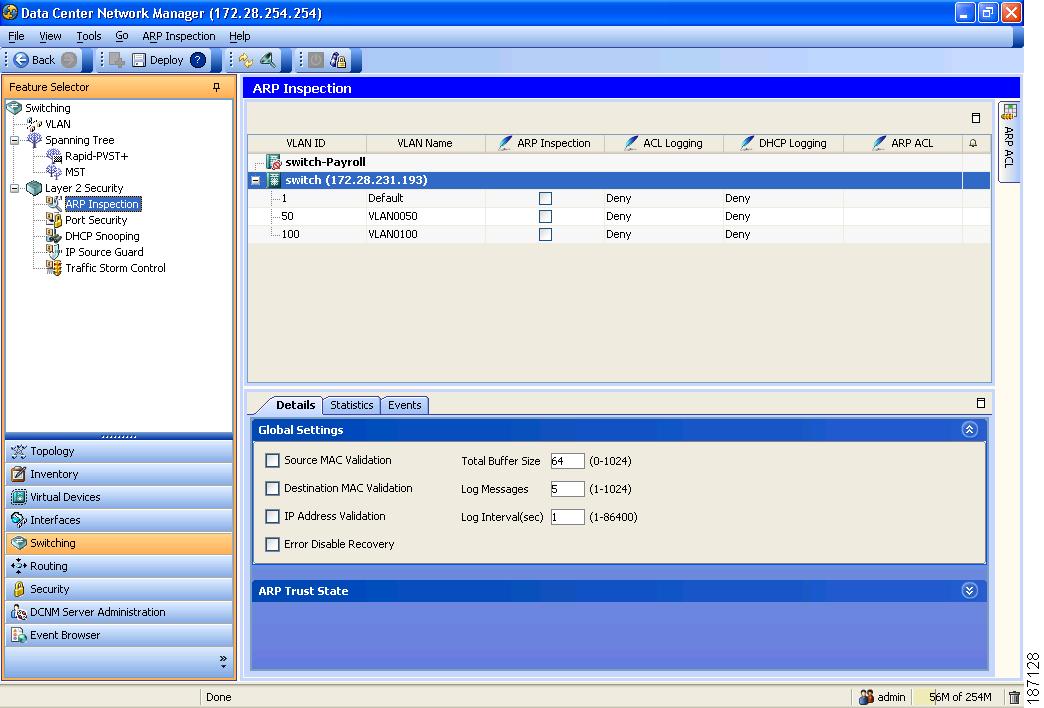Select DHCP Snooping in the feature tree
Screen dimensions: 1044x708
[x=100, y=236]
